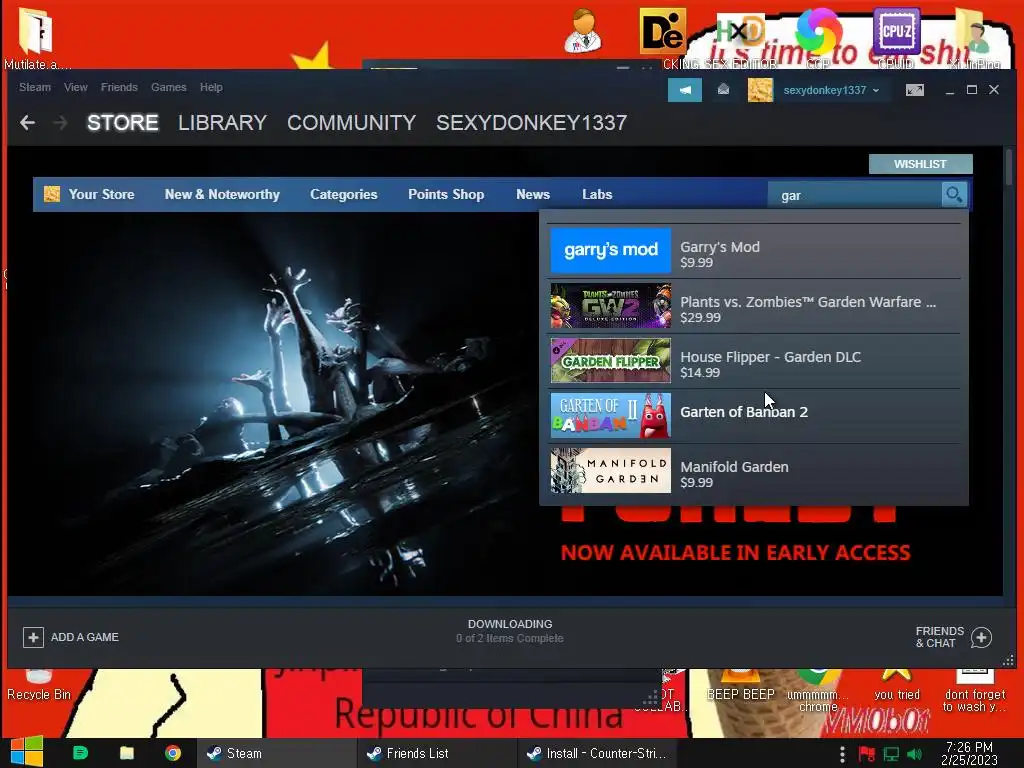
Task: Open the News store link
Action: coord(533,194)
